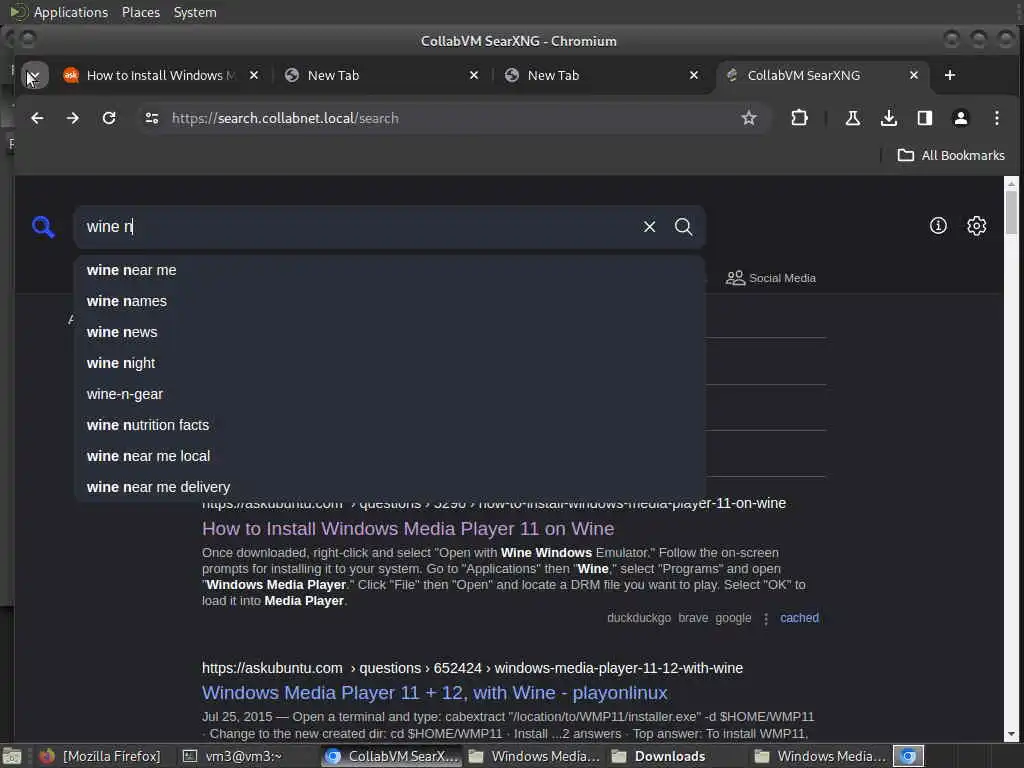Click the show desktop taskbar icon
Image resolution: width=1024 pixels, height=768 pixels.
point(11,757)
